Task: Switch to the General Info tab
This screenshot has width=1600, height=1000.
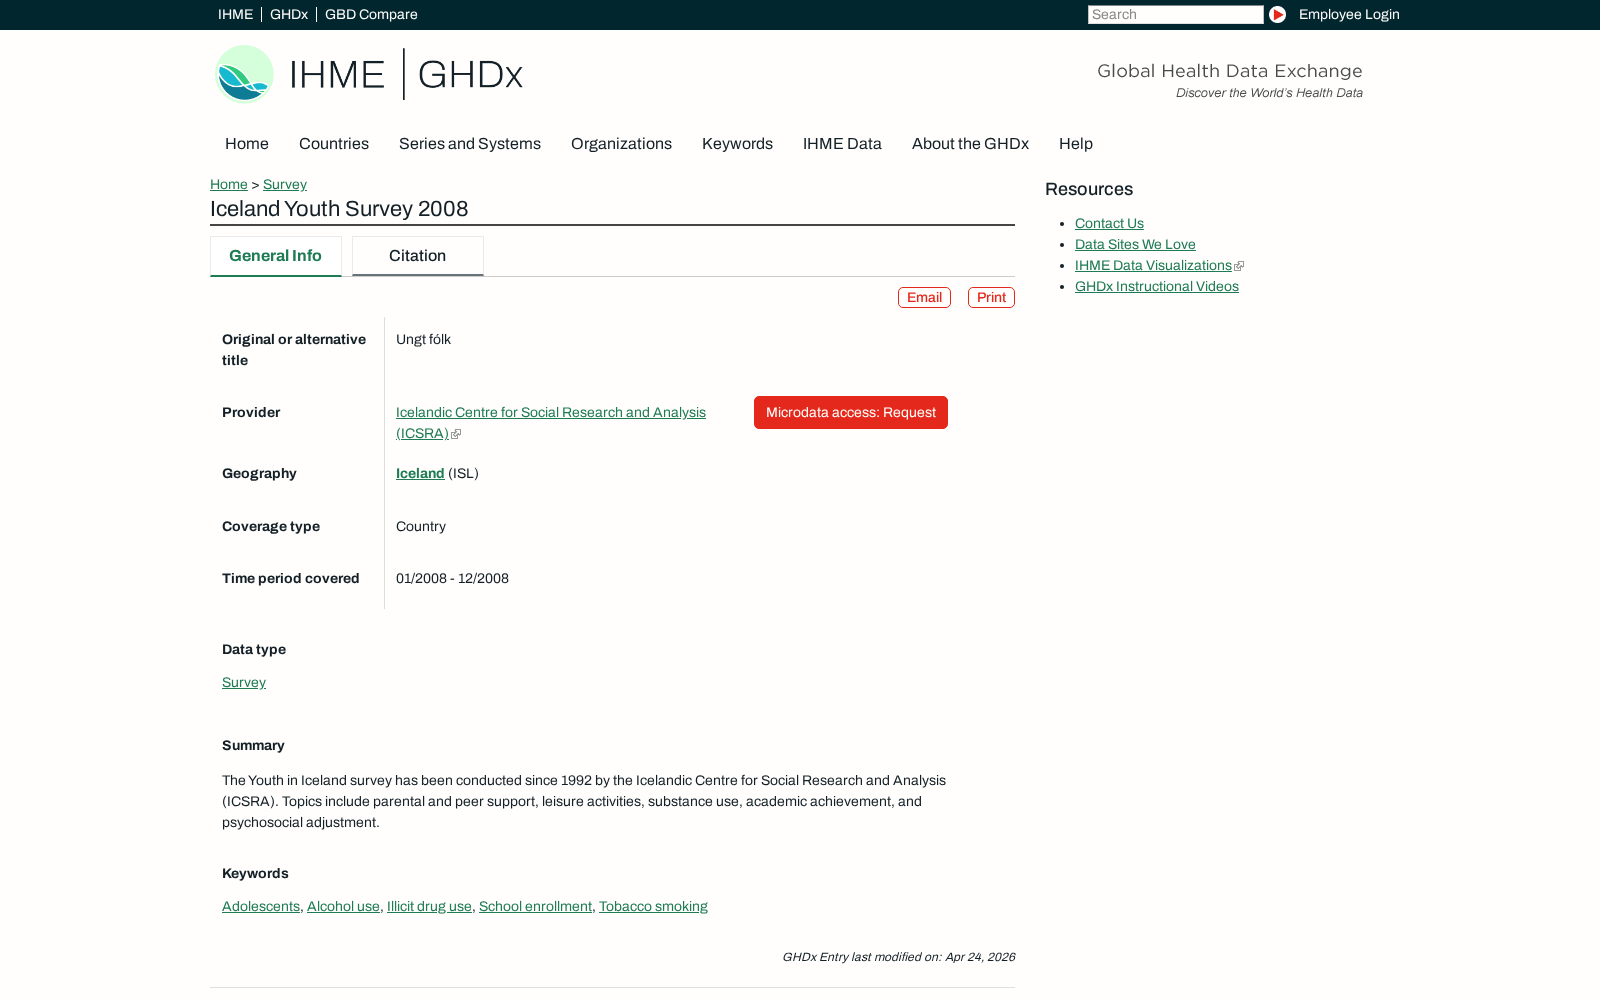Action: click(x=276, y=256)
